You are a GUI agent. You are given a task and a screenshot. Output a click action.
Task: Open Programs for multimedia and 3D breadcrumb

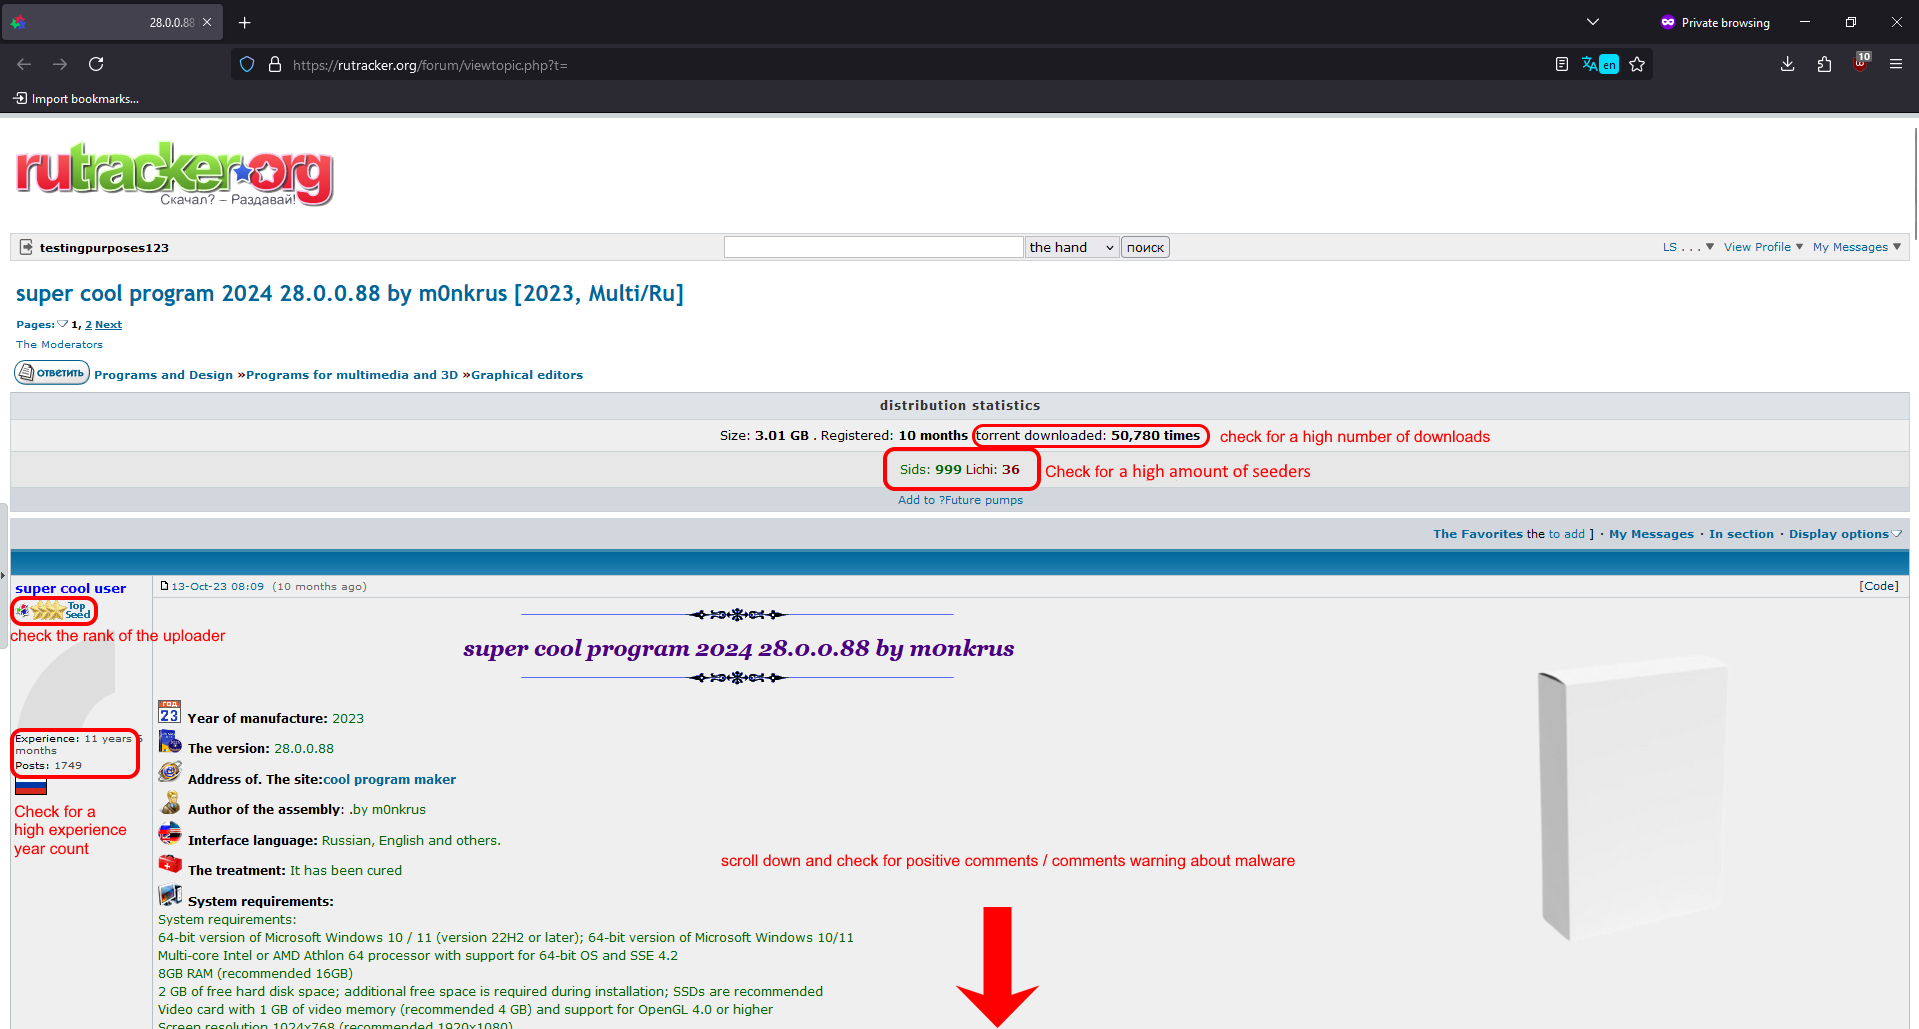click(x=352, y=375)
